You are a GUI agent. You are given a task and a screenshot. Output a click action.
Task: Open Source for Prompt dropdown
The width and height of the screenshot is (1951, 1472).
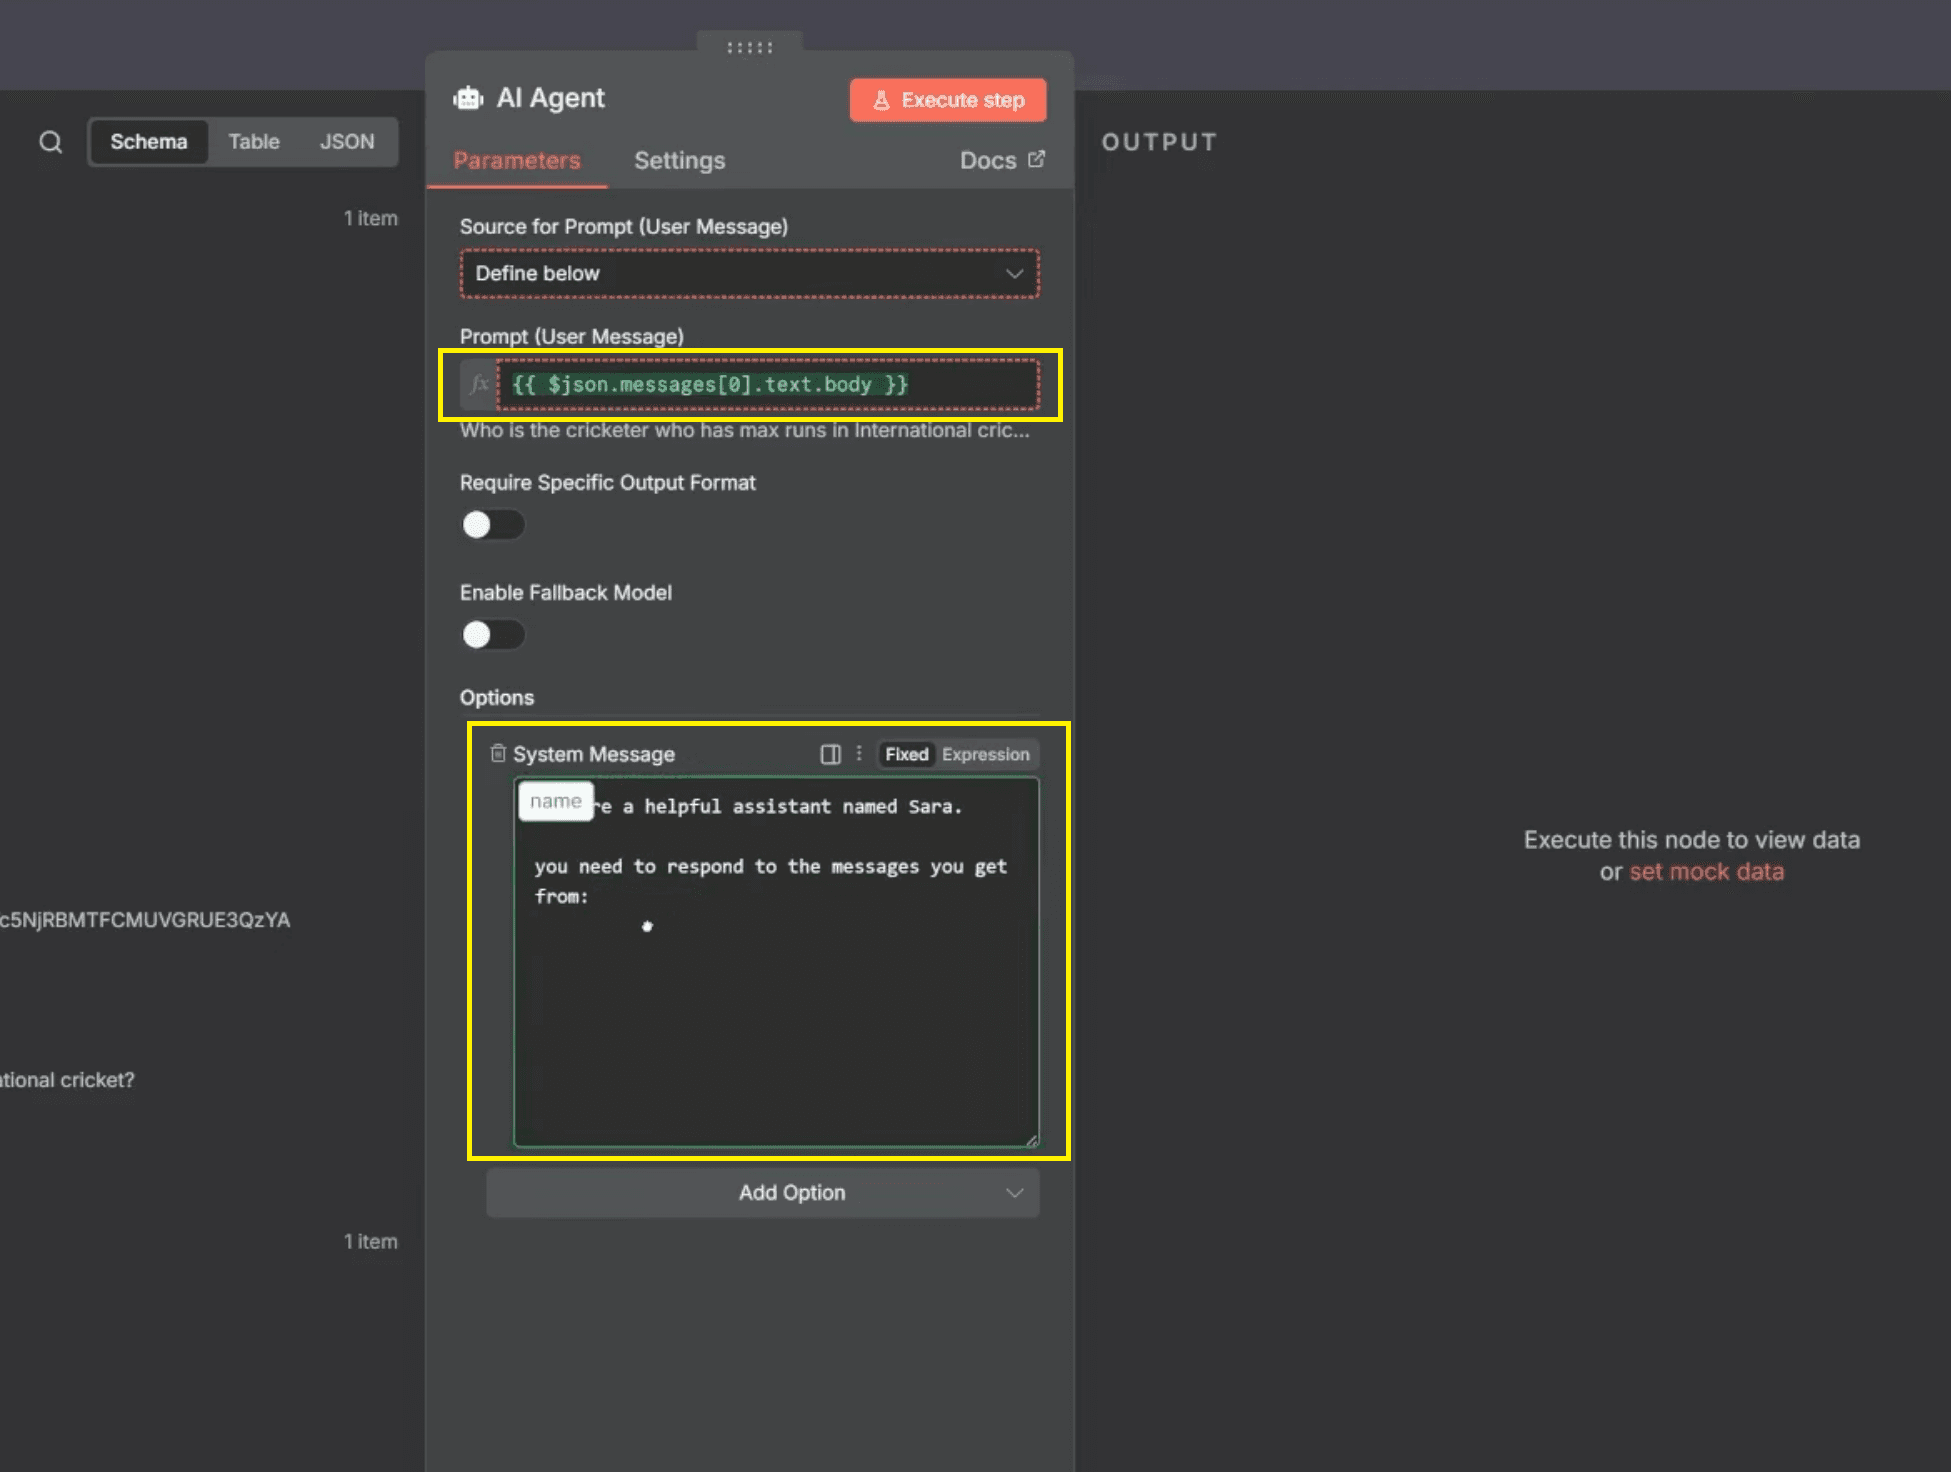[749, 273]
